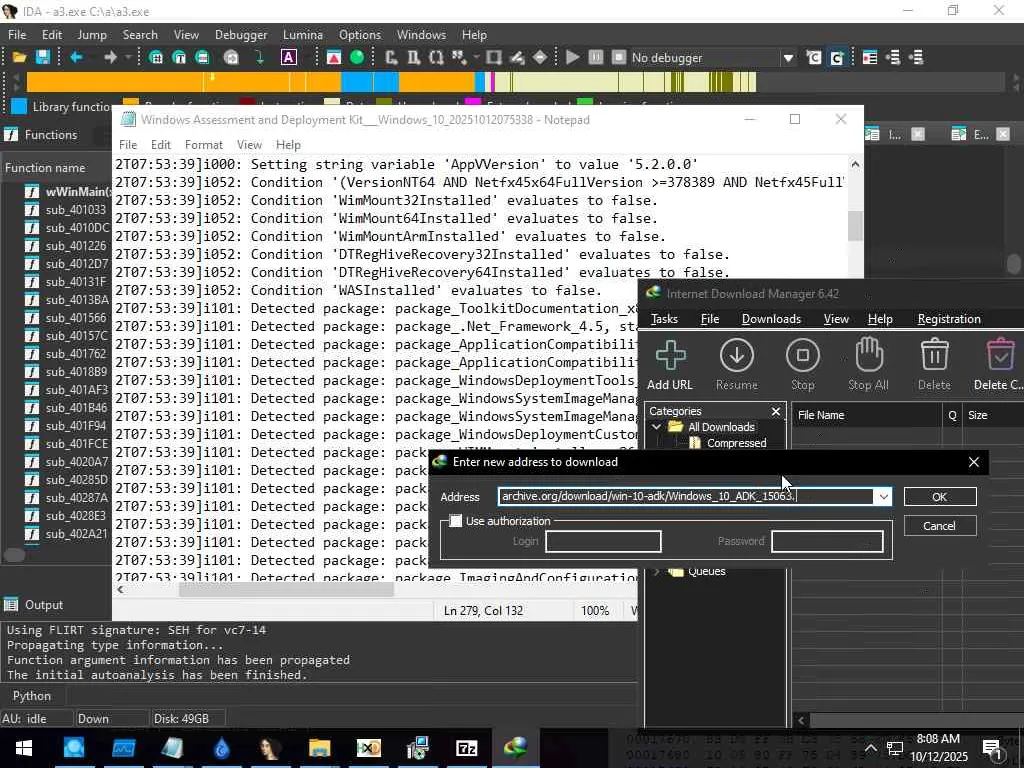The height and width of the screenshot is (768, 1024).
Task: Open the Edit menu in Notepad
Action: coord(161,145)
